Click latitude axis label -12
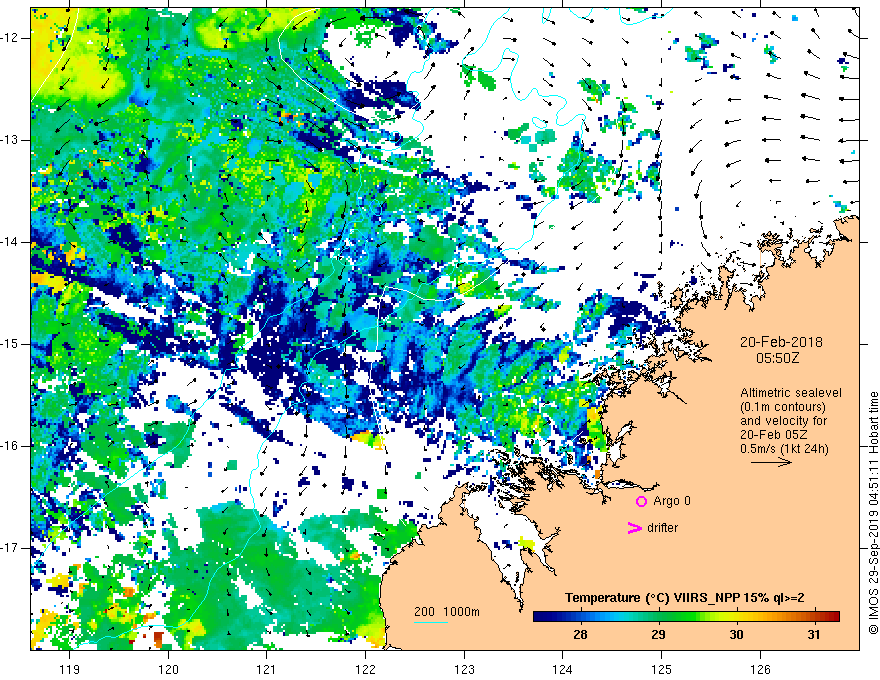Image resolution: width=880 pixels, height=680 pixels. coord(10,38)
